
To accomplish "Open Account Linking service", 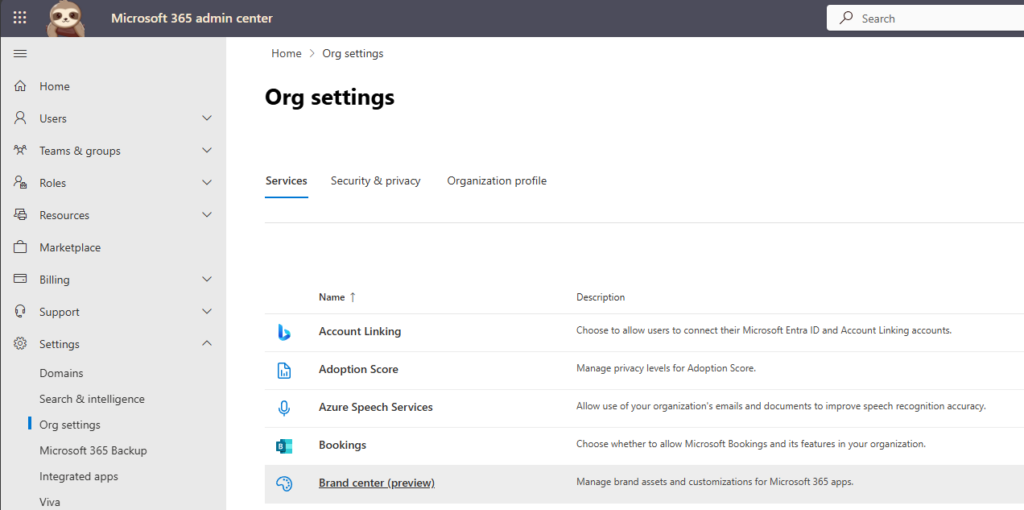I will [360, 332].
